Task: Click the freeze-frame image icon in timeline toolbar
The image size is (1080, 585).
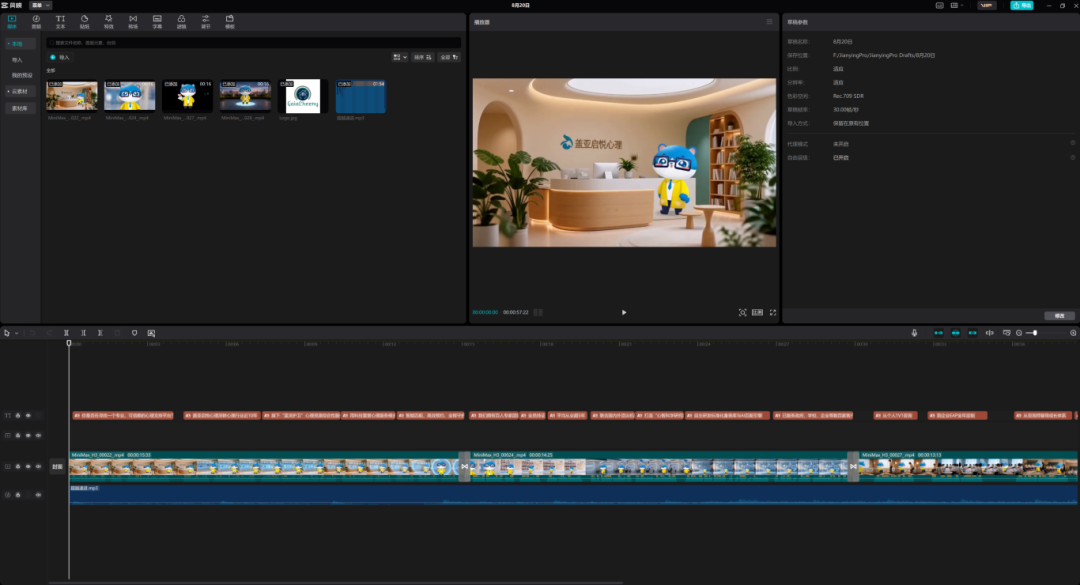Action: pyautogui.click(x=152, y=333)
